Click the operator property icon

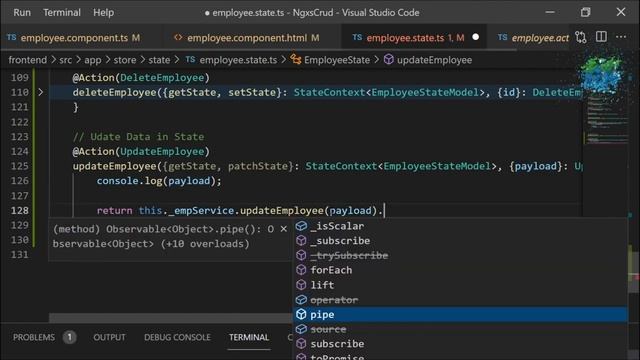301,300
